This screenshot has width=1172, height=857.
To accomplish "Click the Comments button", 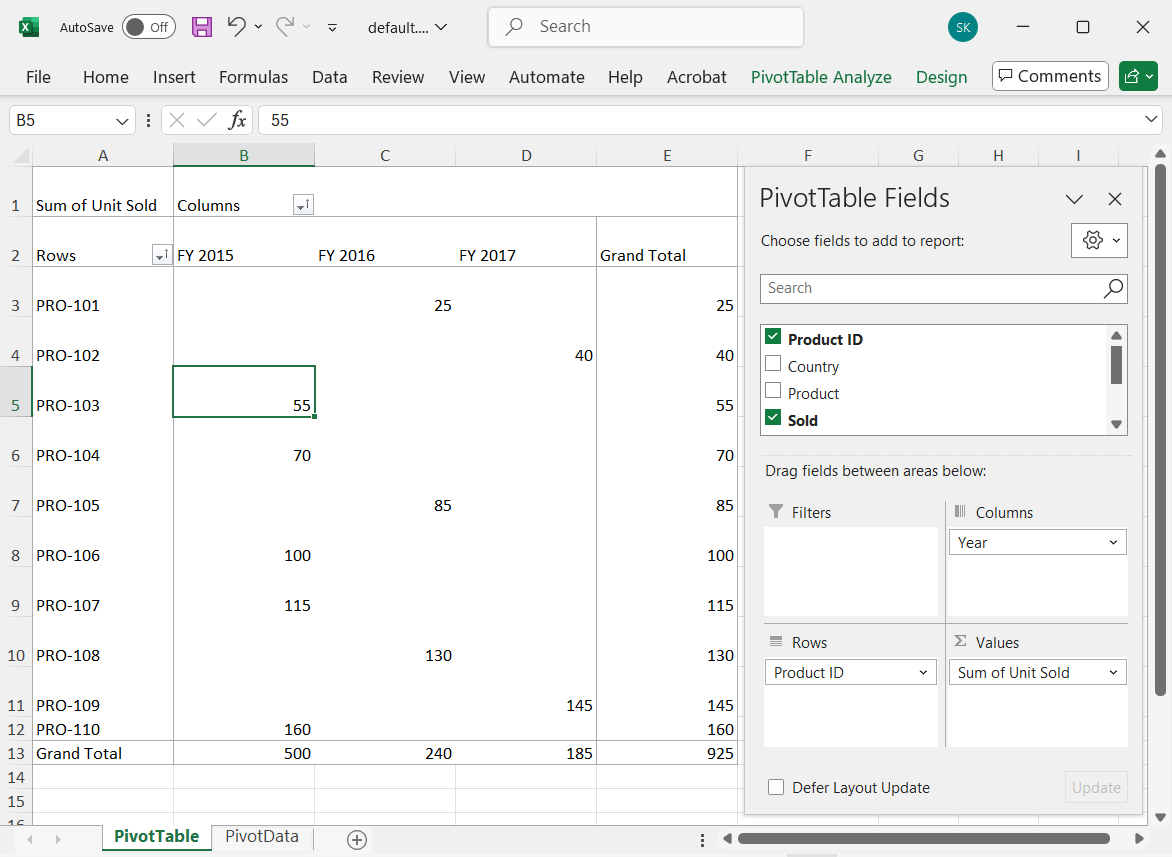I will click(1049, 76).
